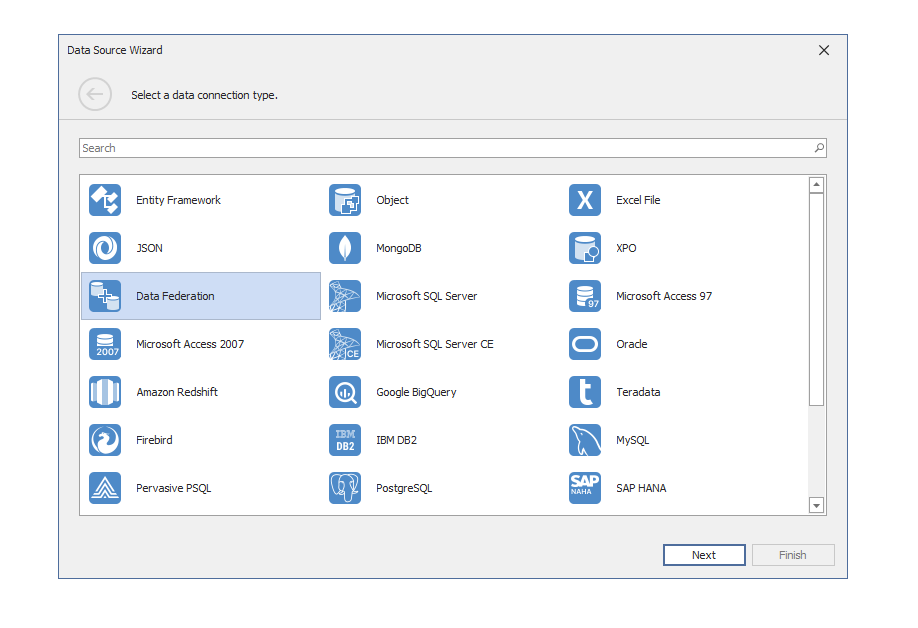
Task: Select the 'Excel File' label
Action: (x=638, y=200)
